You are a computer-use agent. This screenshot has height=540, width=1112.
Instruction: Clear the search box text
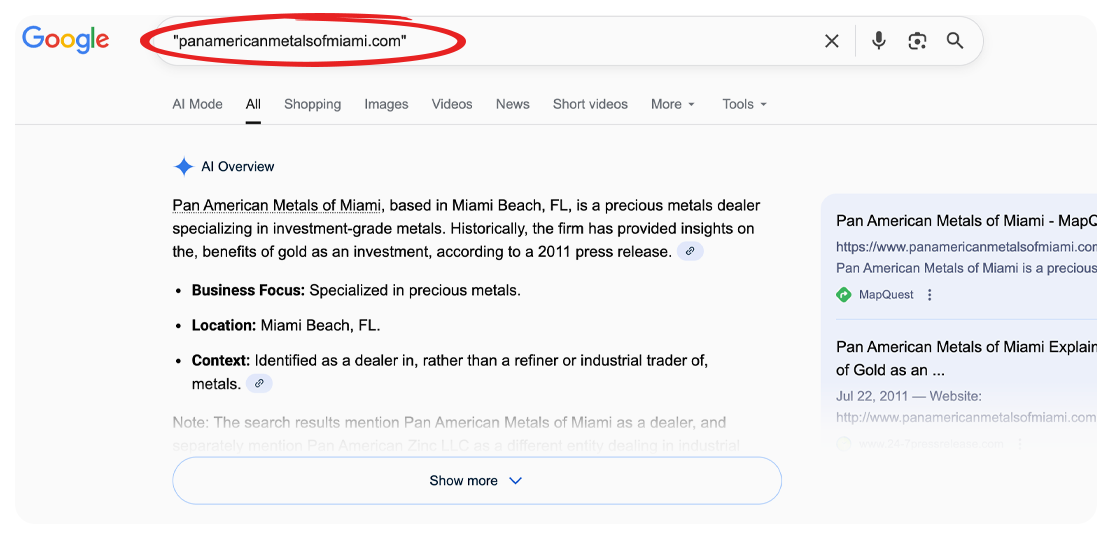831,41
